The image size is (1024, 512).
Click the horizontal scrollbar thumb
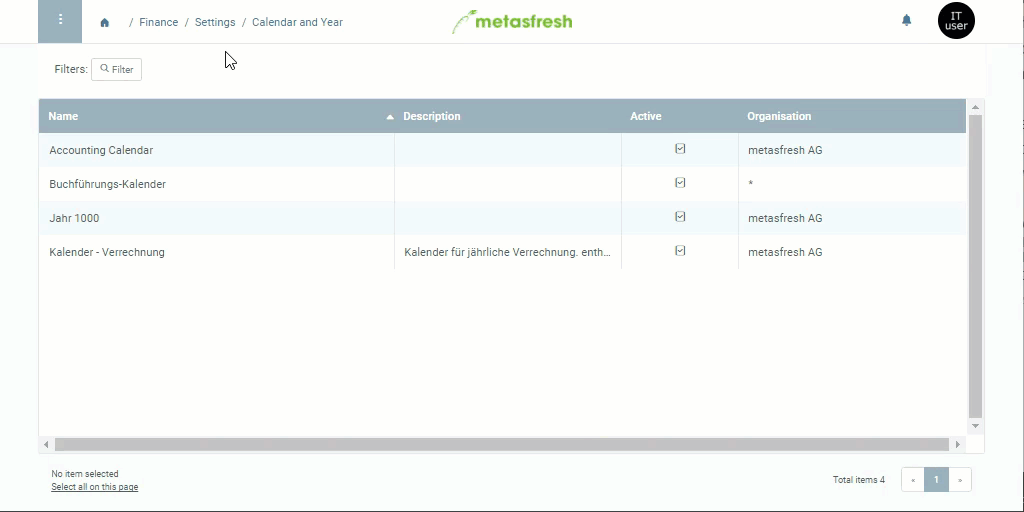click(x=502, y=445)
